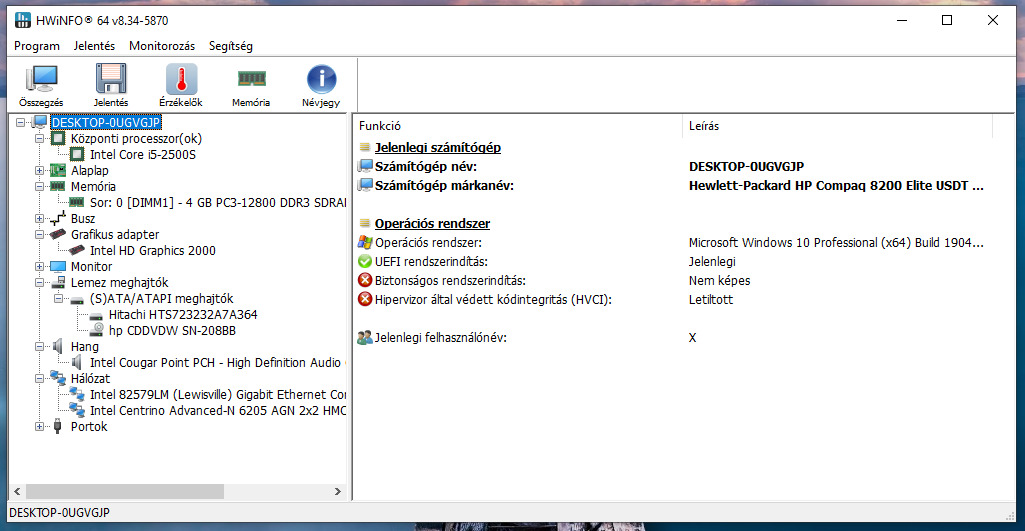The height and width of the screenshot is (531, 1025).
Task: Click the users icon at Jelenlegi felhasználónév
Action: point(365,338)
